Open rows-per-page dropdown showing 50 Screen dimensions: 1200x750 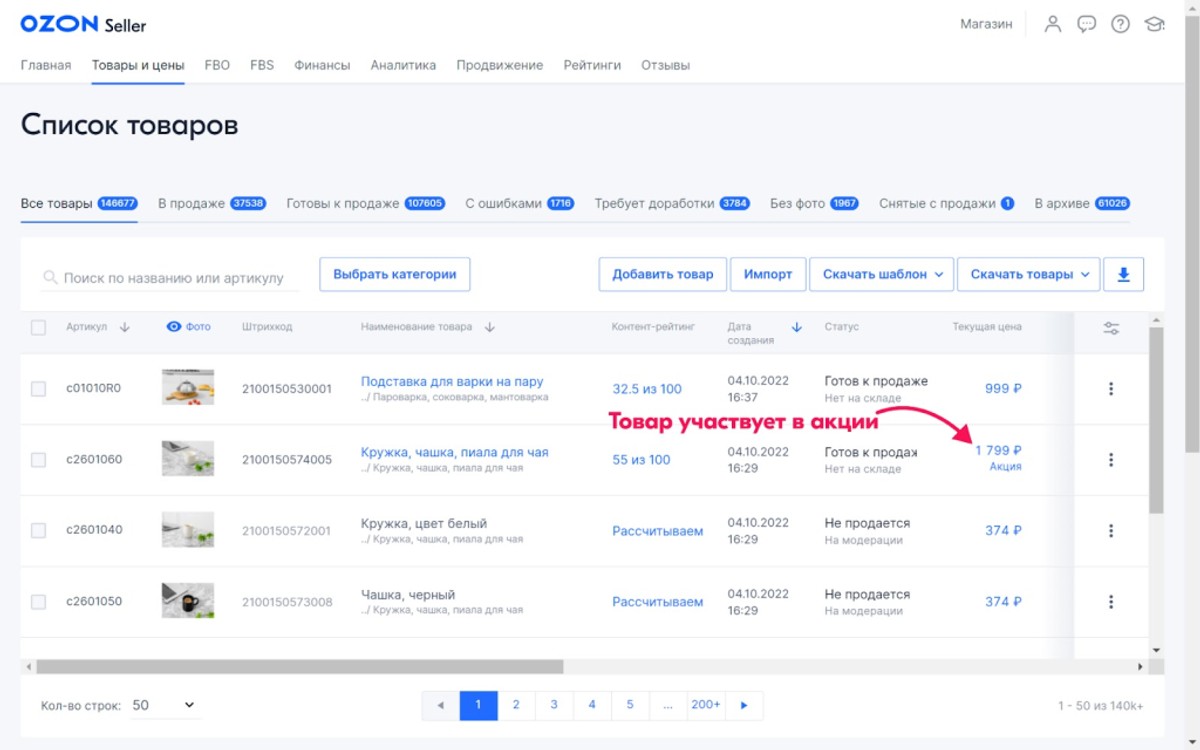point(164,705)
